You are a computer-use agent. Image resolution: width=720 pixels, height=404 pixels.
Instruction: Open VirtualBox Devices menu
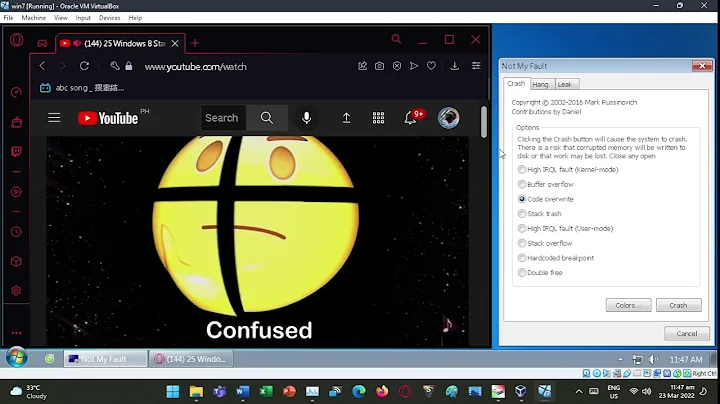(109, 17)
